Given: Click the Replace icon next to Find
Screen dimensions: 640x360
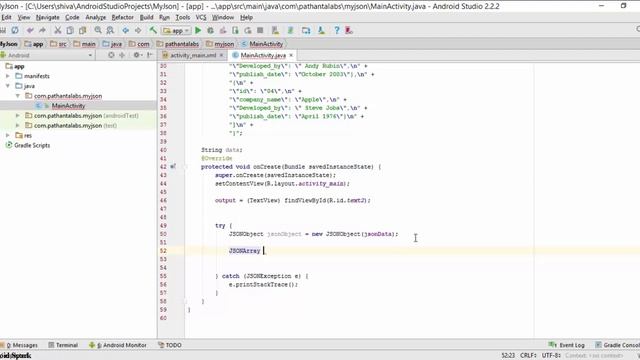Looking at the screenshot, I should [110, 30].
